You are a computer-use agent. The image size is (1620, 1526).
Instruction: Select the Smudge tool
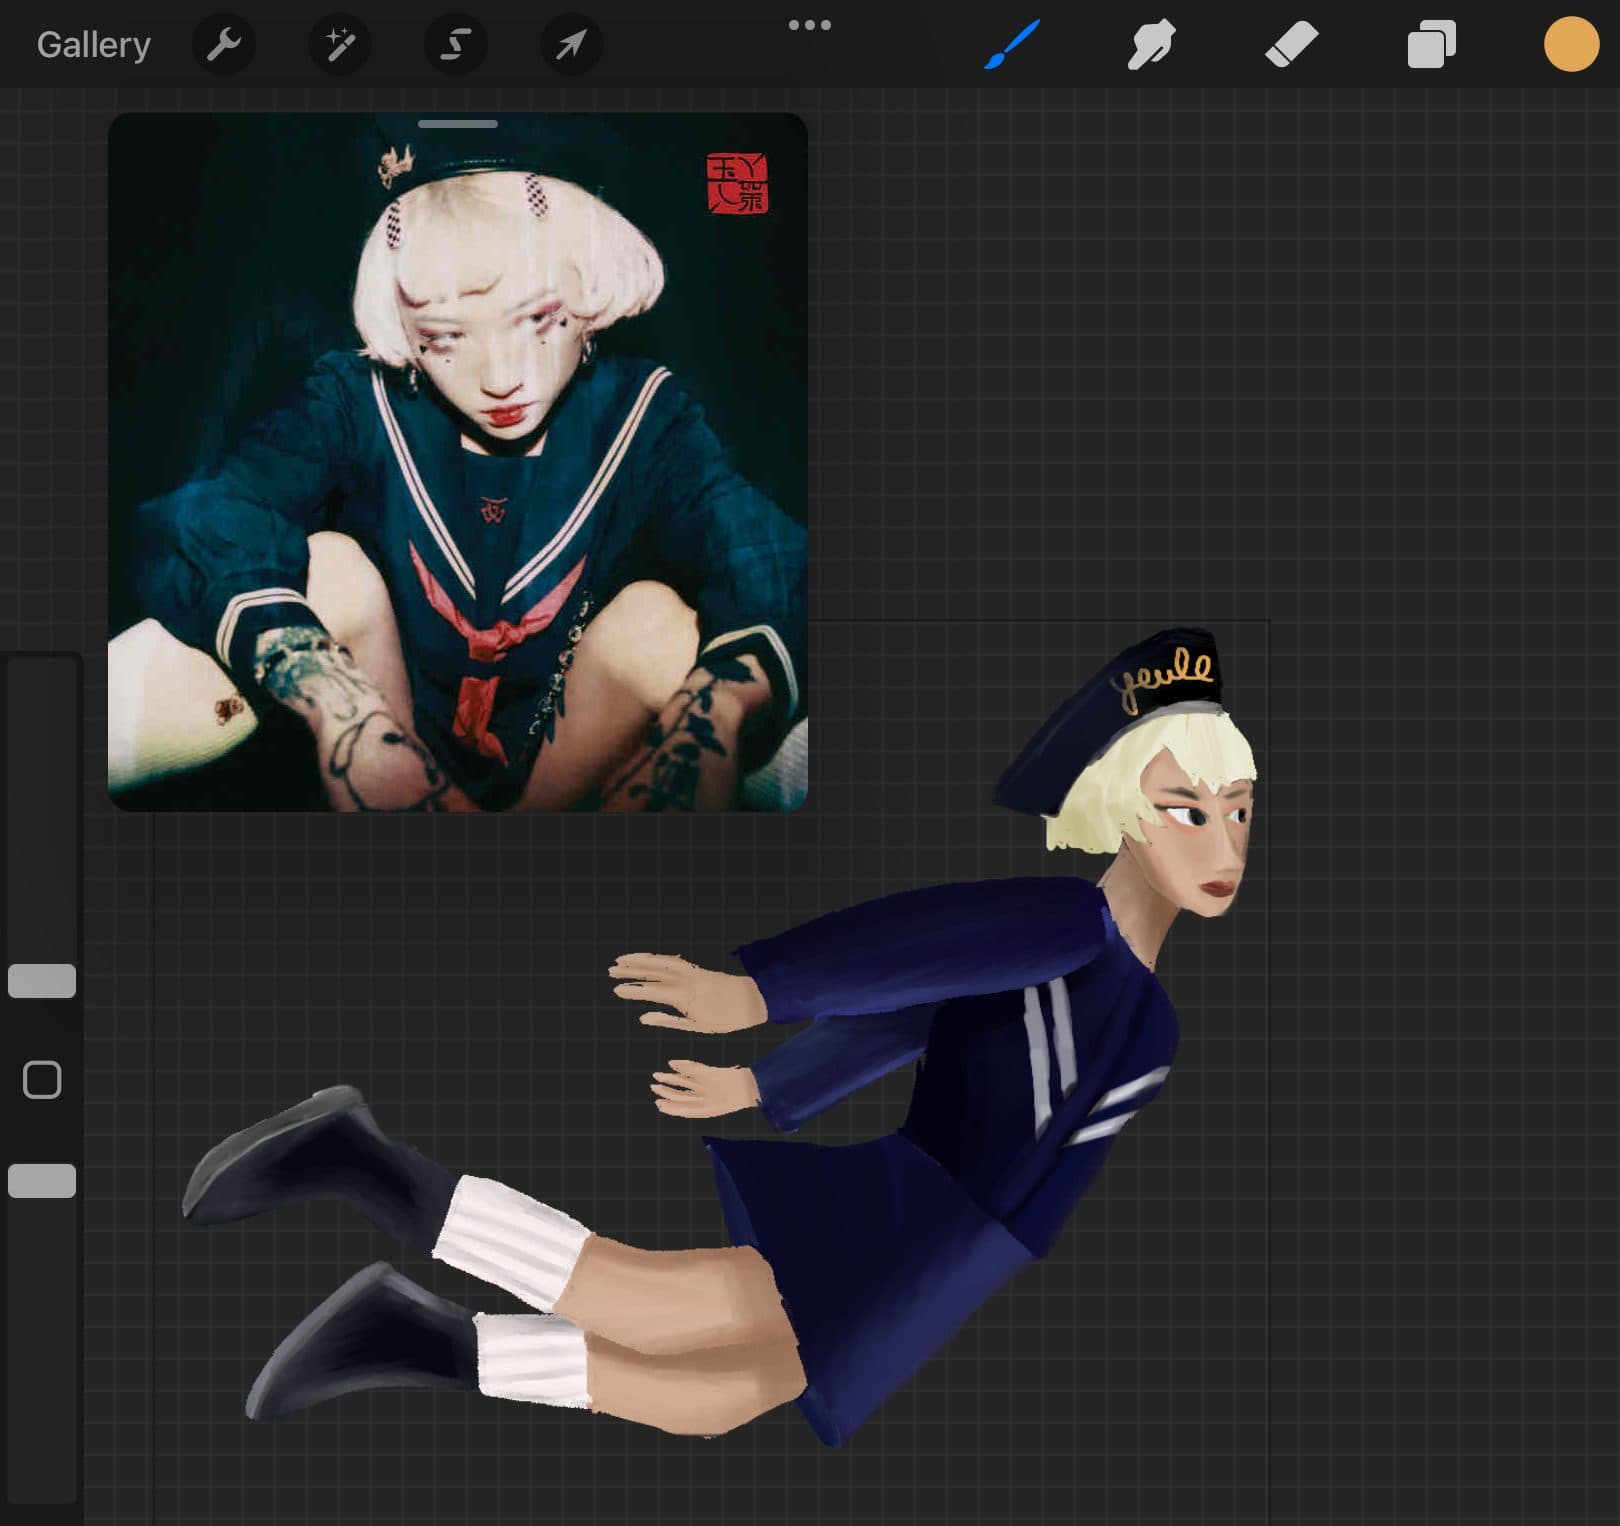pyautogui.click(x=1151, y=45)
